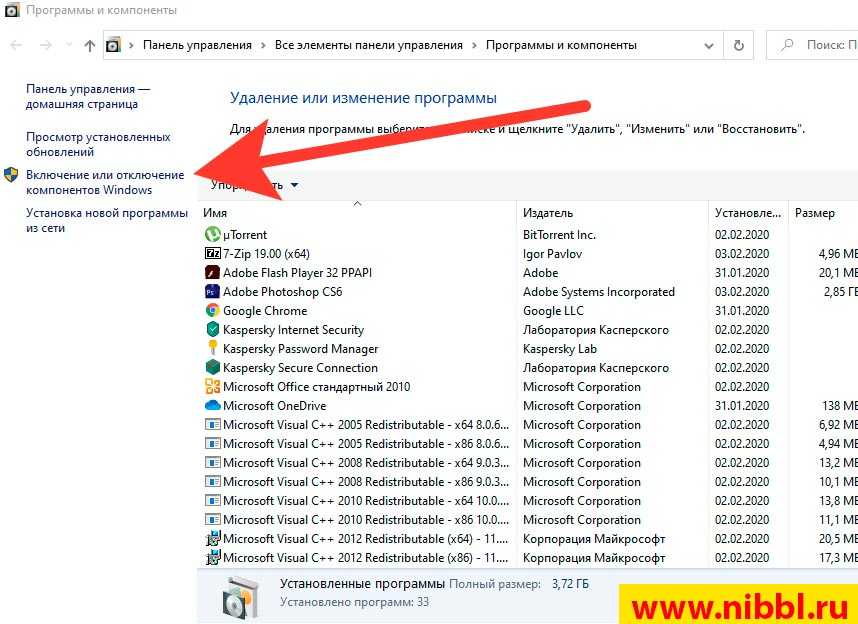Sort by the Установлено date column header
This screenshot has width=858, height=624.
pyautogui.click(x=748, y=213)
